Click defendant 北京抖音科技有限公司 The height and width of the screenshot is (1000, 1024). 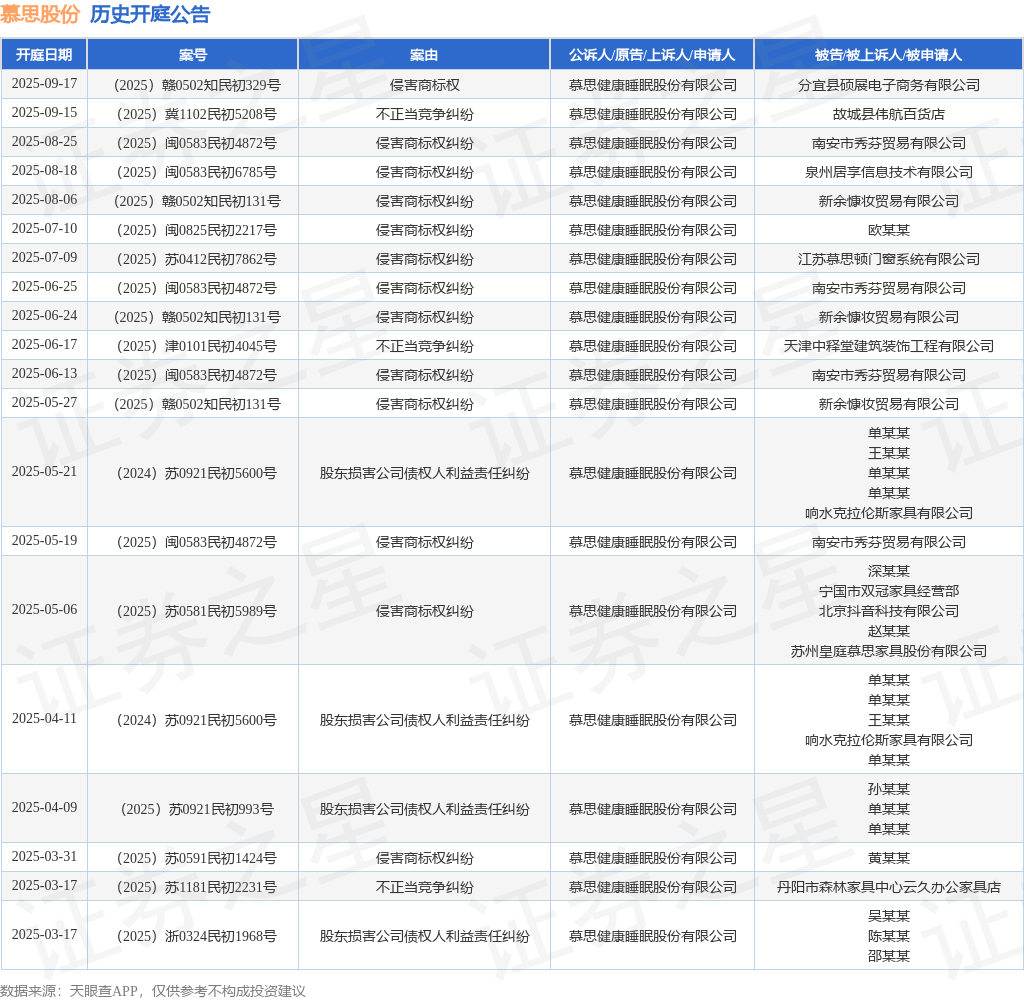(889, 611)
